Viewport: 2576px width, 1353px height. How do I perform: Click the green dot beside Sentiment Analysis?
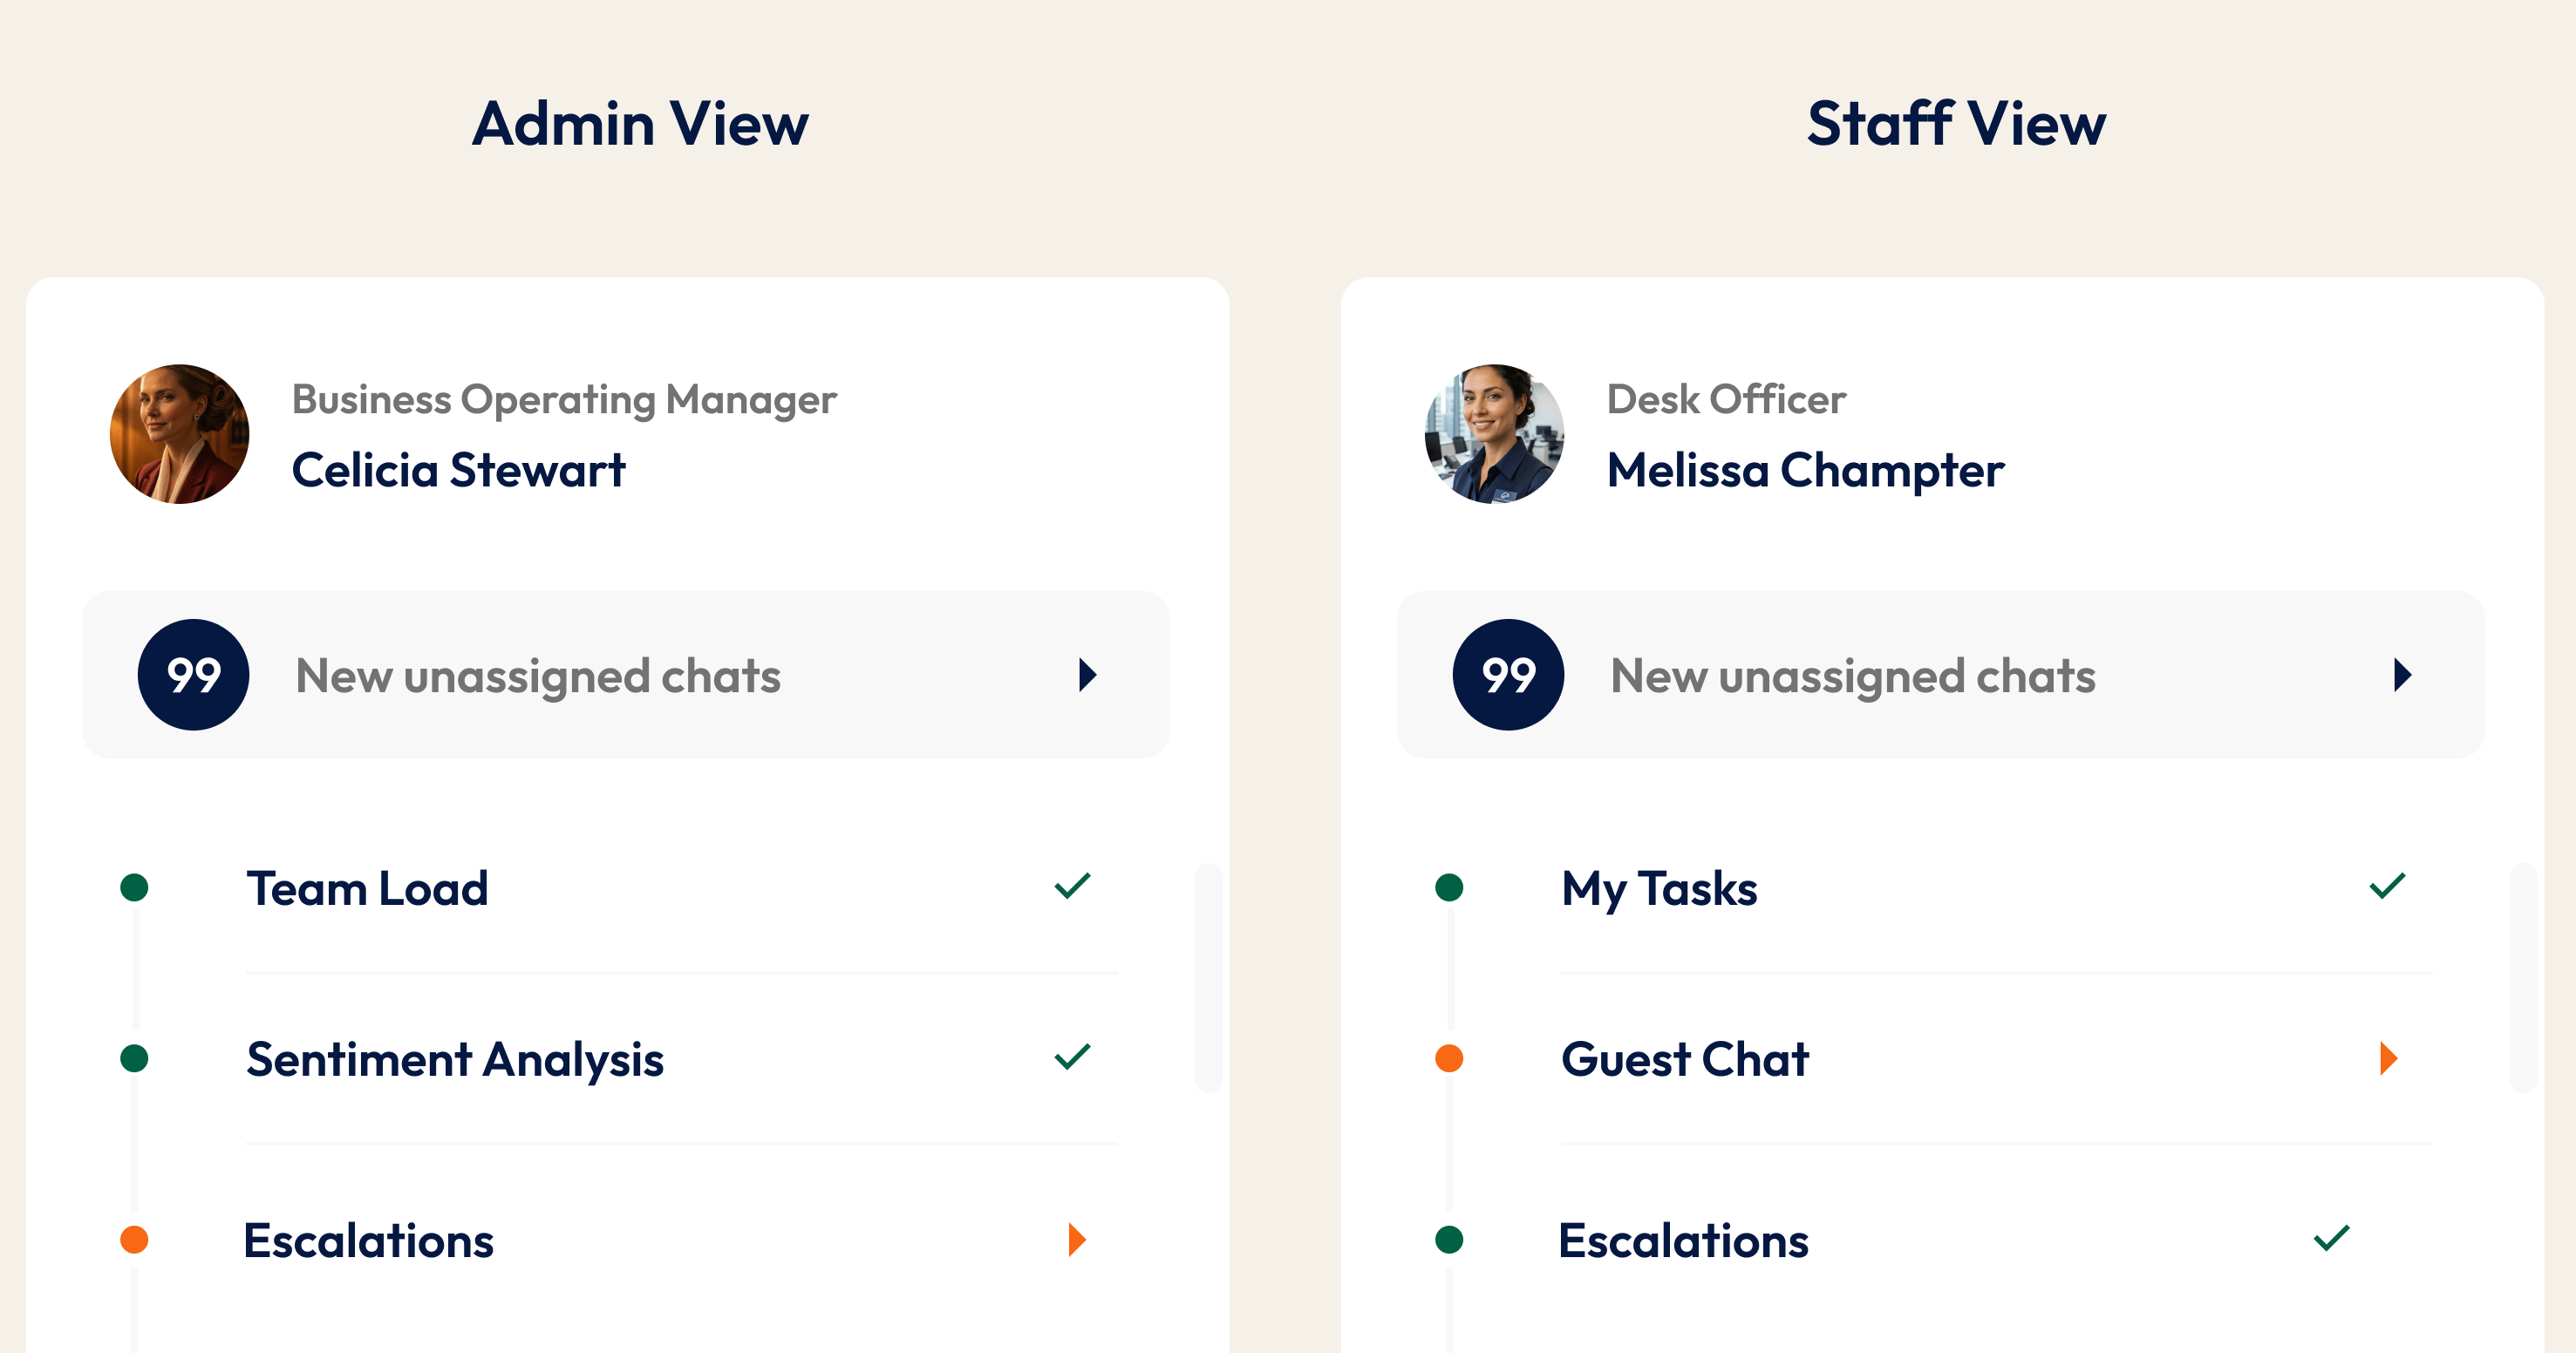134,1058
